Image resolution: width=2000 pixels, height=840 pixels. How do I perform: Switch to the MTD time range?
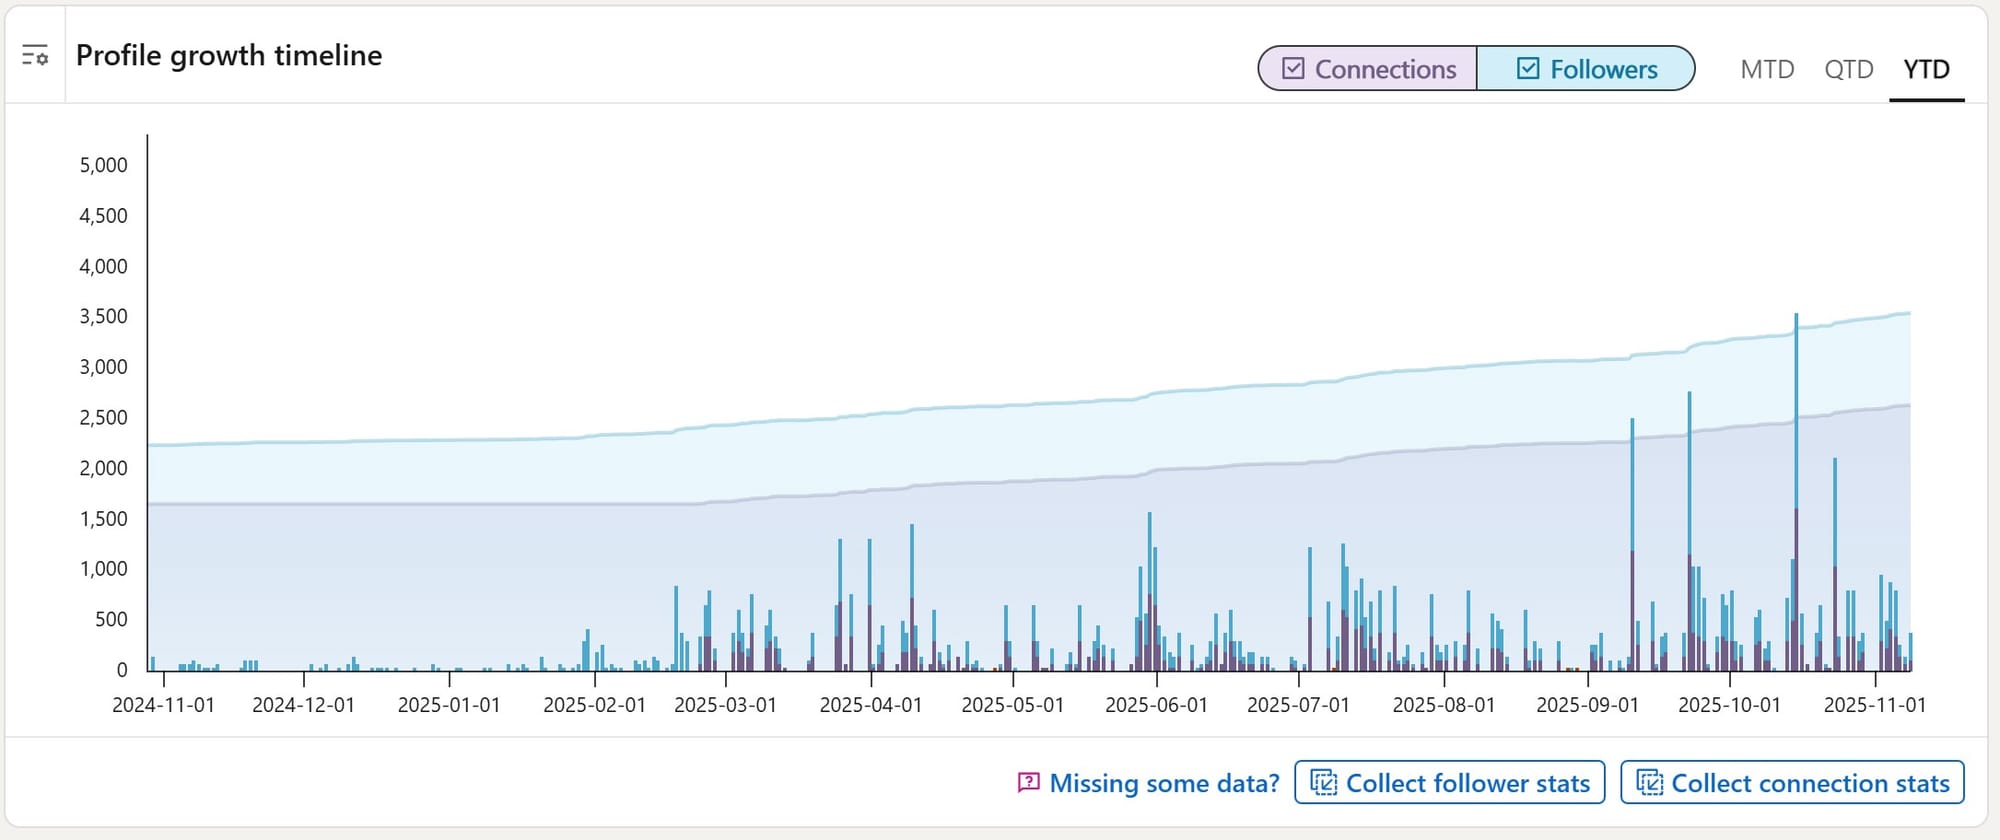(x=1767, y=69)
